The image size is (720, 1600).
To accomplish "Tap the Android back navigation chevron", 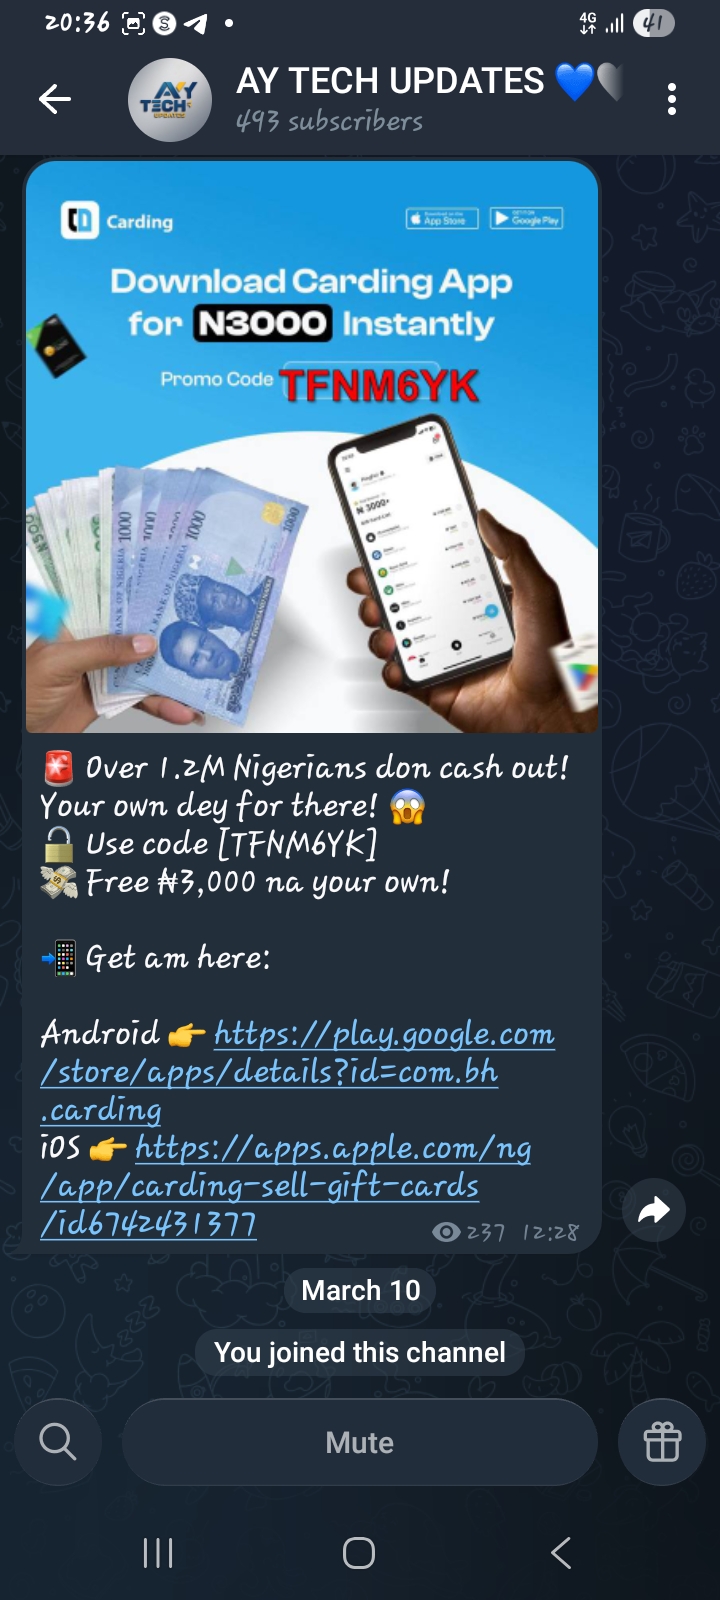I will 561,1553.
